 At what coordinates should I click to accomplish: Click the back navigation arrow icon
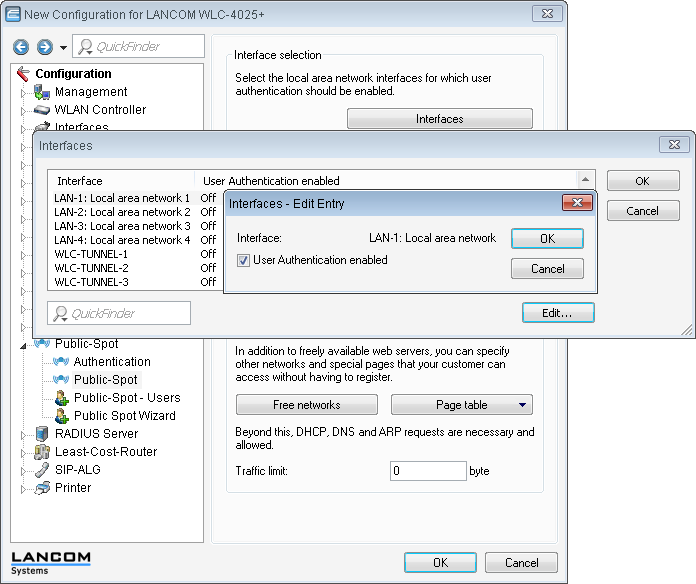[21, 47]
